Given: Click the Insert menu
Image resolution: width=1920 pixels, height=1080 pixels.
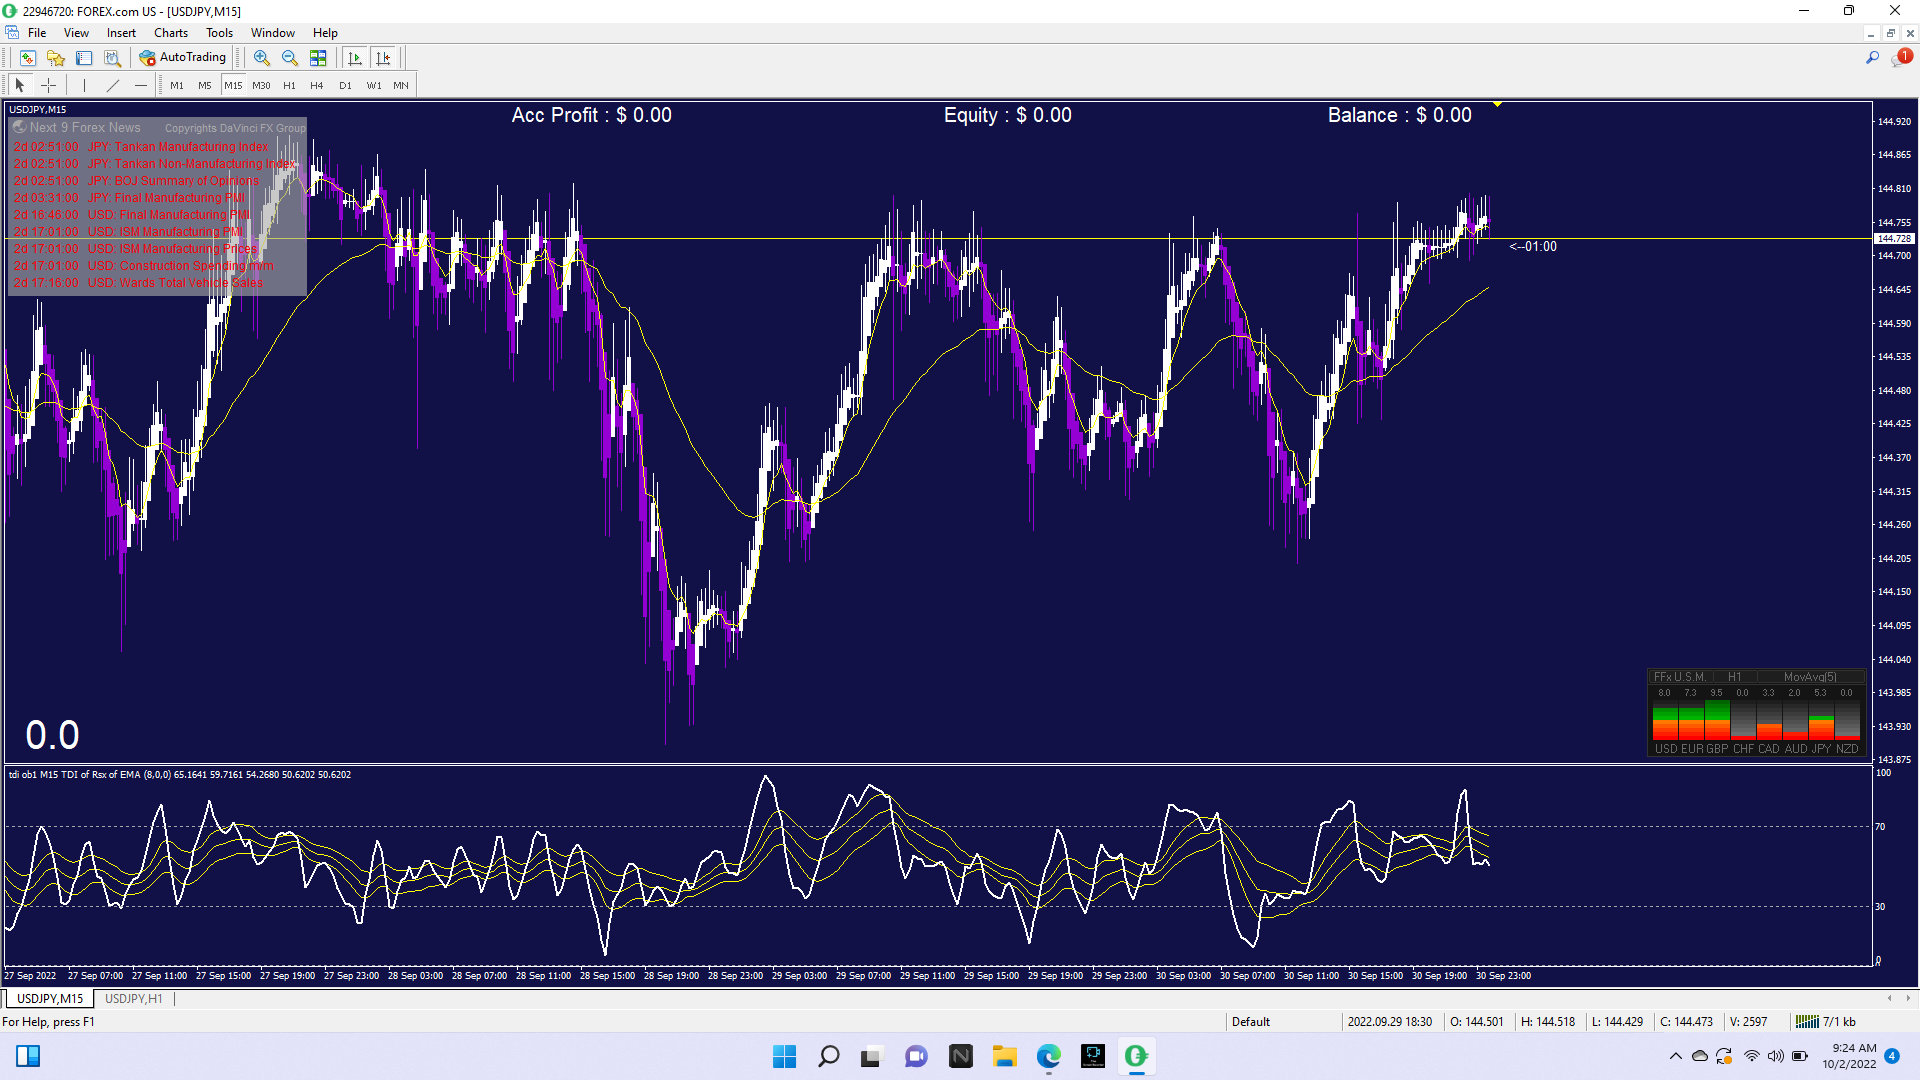Looking at the screenshot, I should (121, 33).
